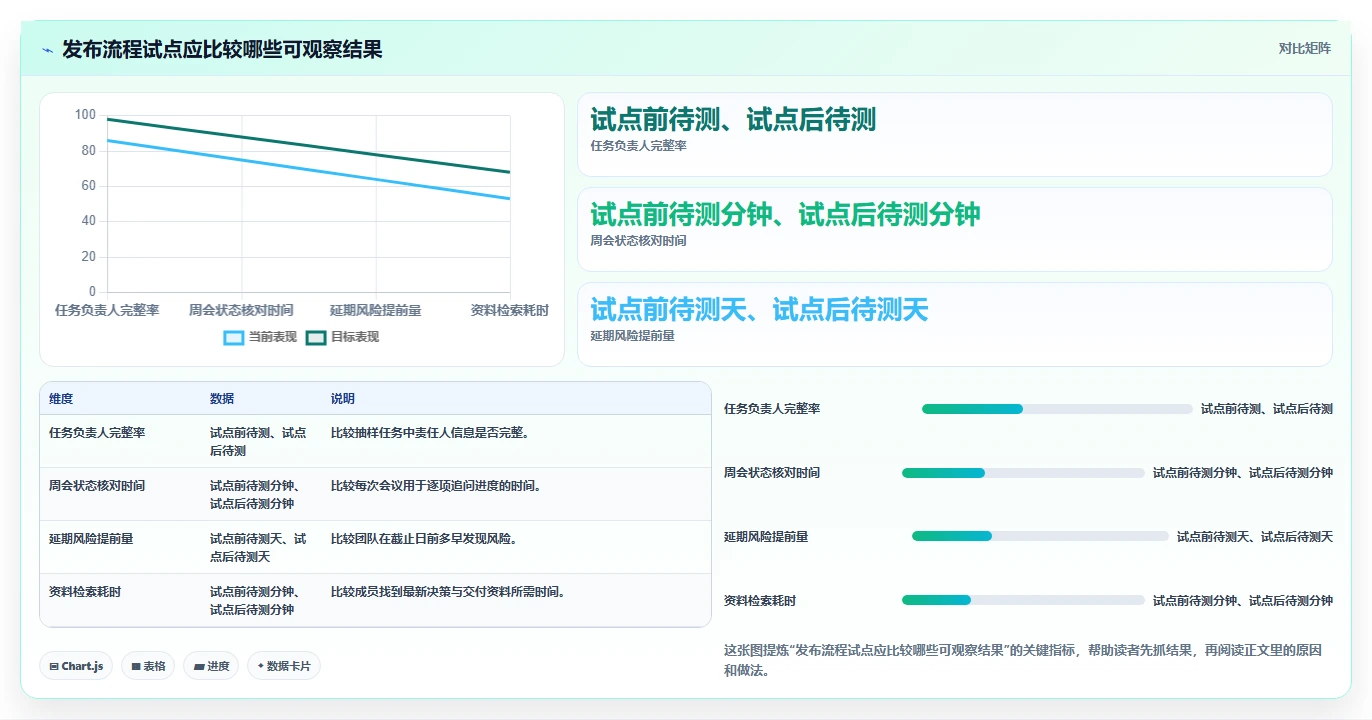The image size is (1372, 720).
Task: Click the 对比矩阵 label in header
Action: point(1304,49)
